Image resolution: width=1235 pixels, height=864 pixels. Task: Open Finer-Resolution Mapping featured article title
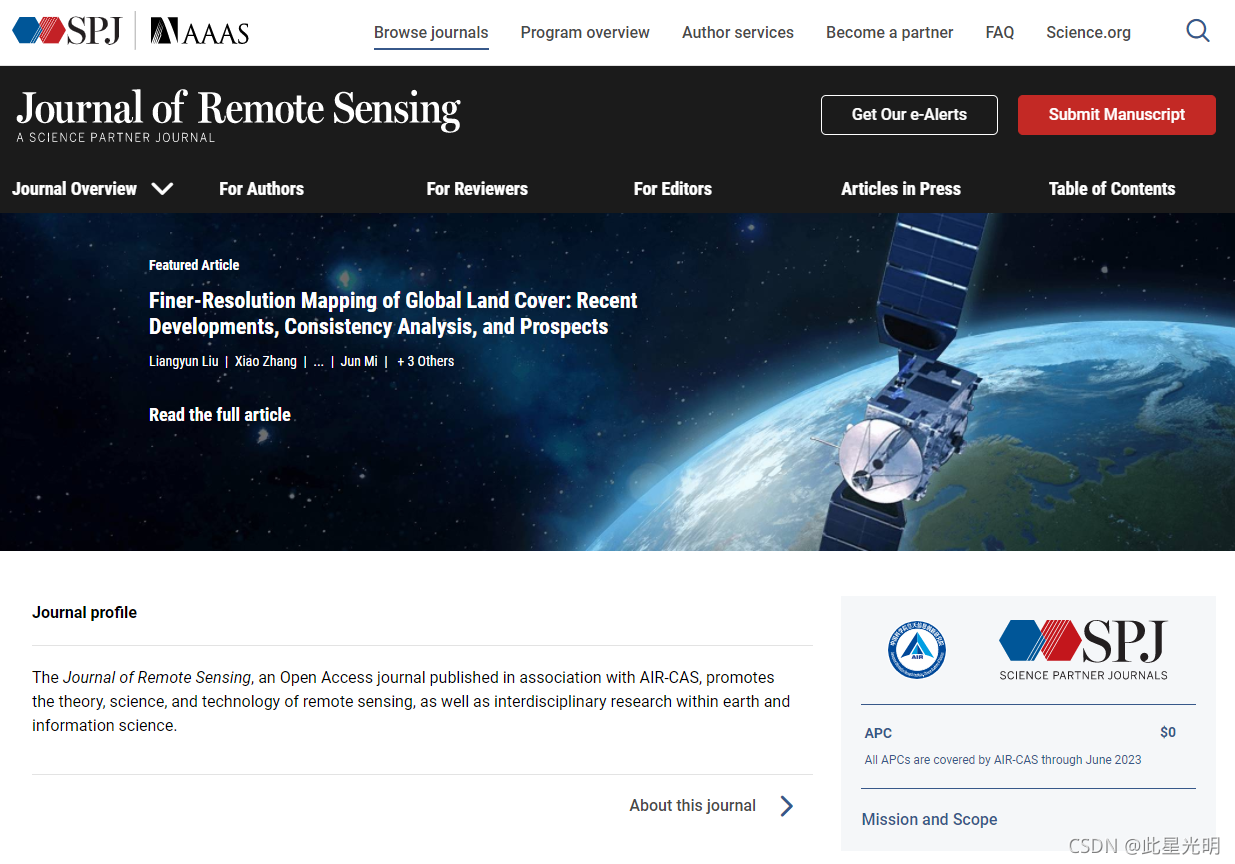click(x=393, y=313)
